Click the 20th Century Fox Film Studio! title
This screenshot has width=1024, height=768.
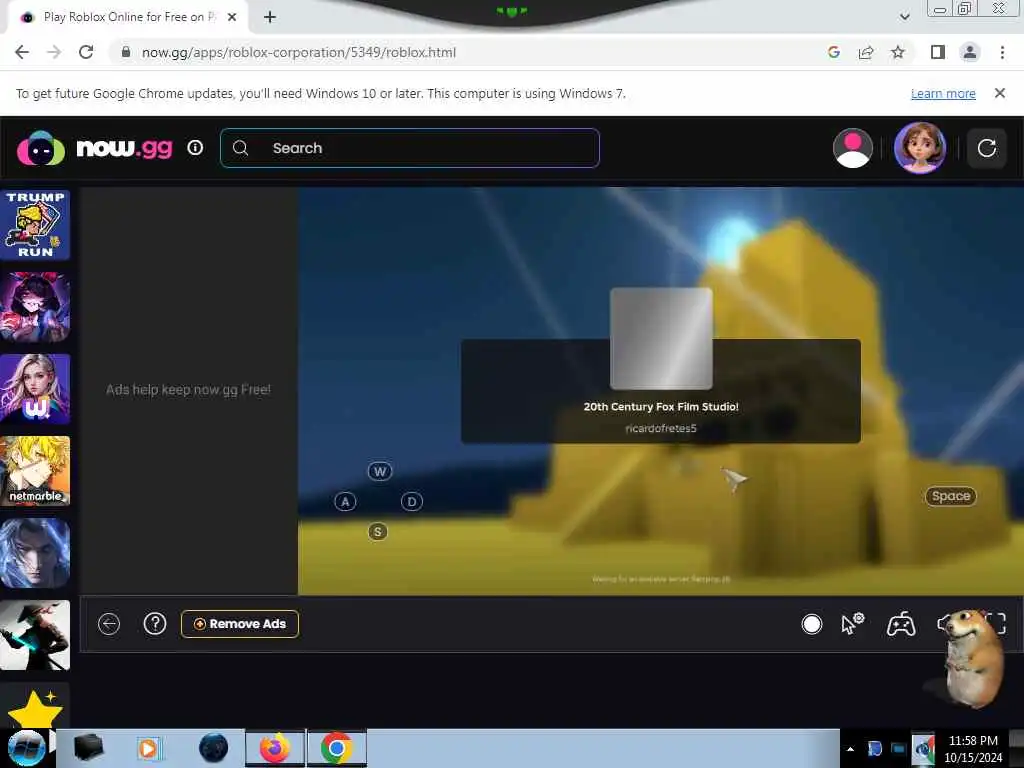tap(661, 406)
